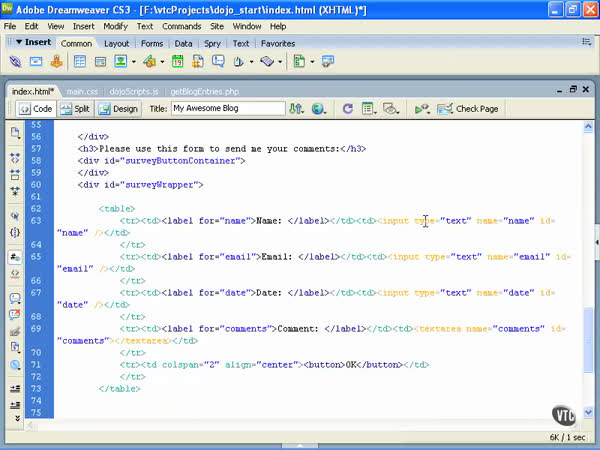Collapse the Insert panel triangle
The width and height of the screenshot is (600, 450).
[18, 43]
